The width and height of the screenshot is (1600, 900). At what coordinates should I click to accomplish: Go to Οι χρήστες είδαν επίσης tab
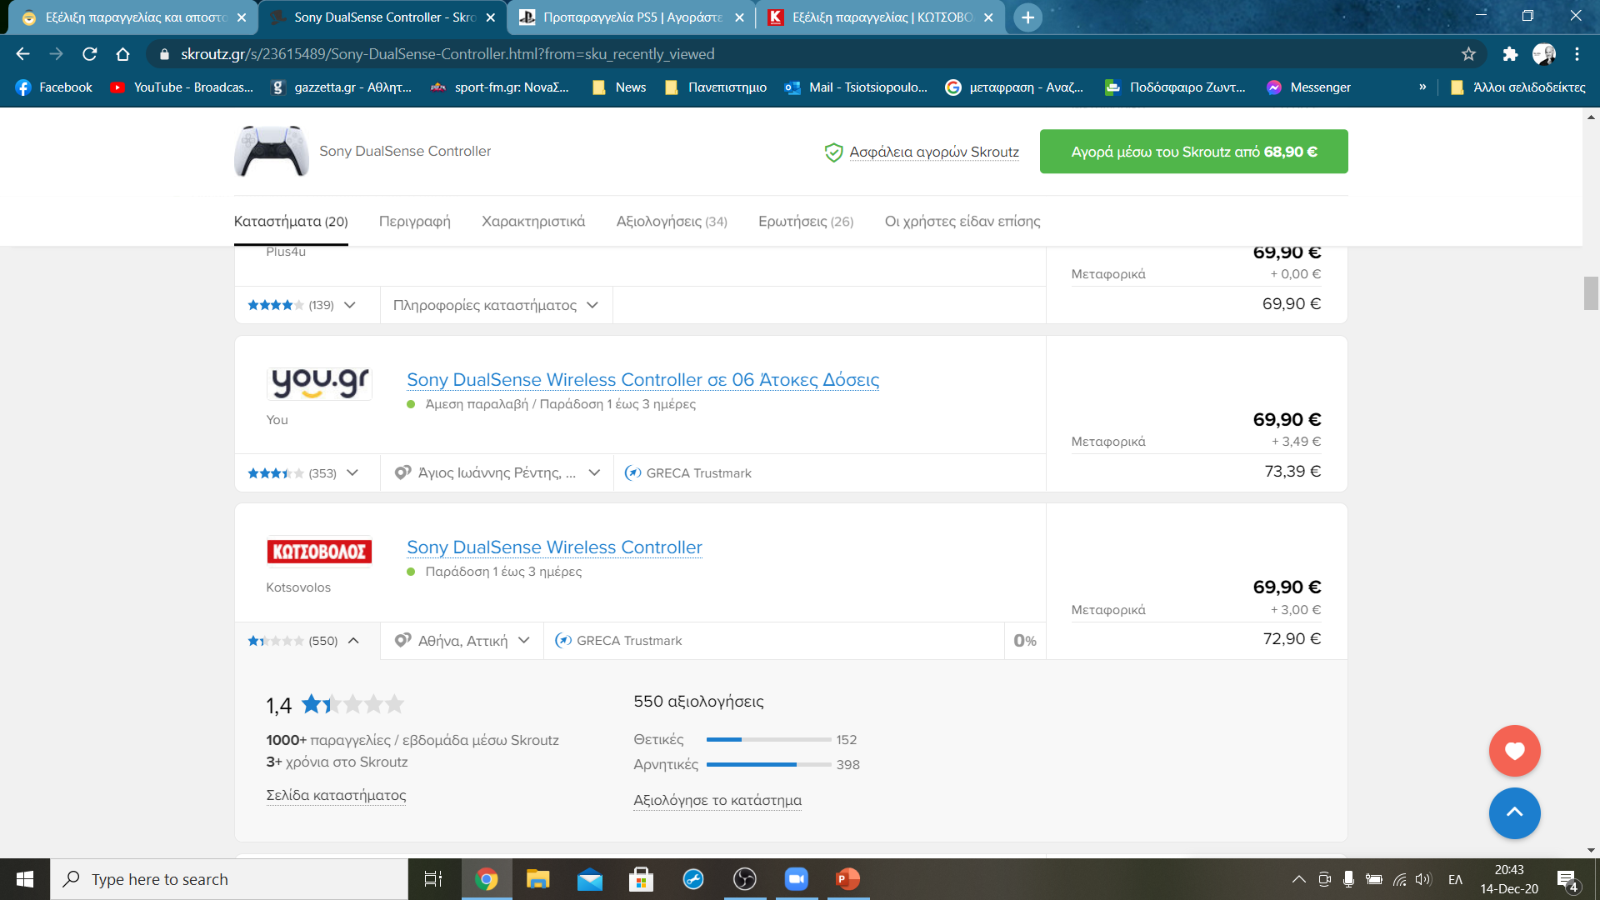[x=962, y=221]
